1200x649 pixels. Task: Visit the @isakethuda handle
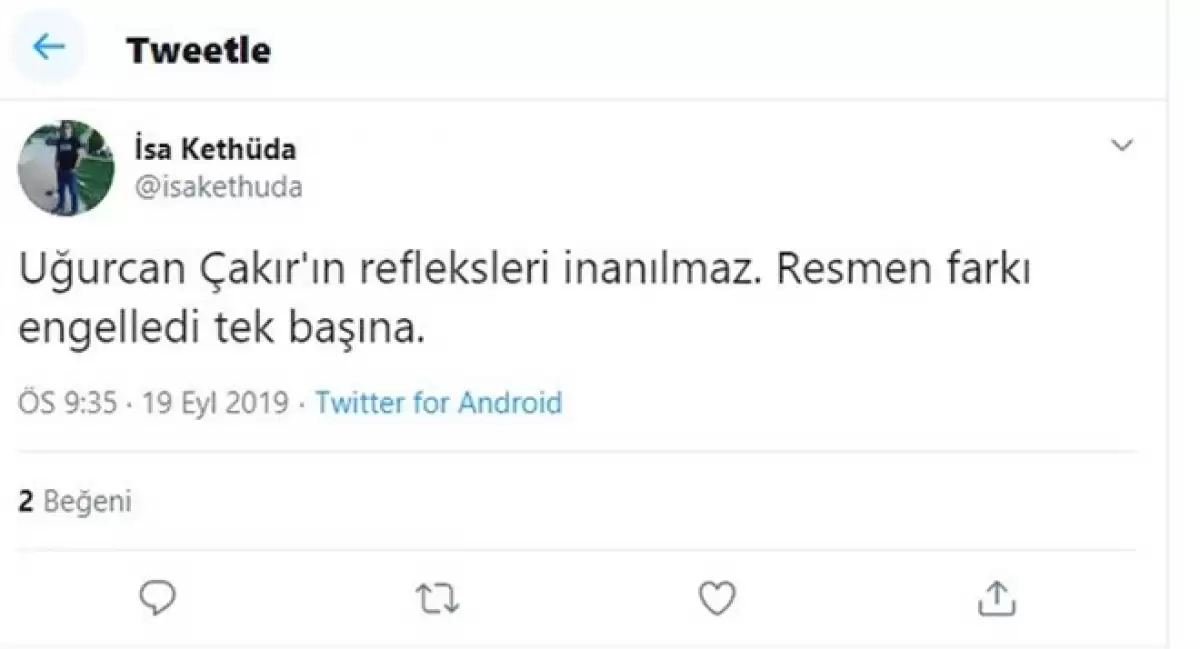[217, 187]
